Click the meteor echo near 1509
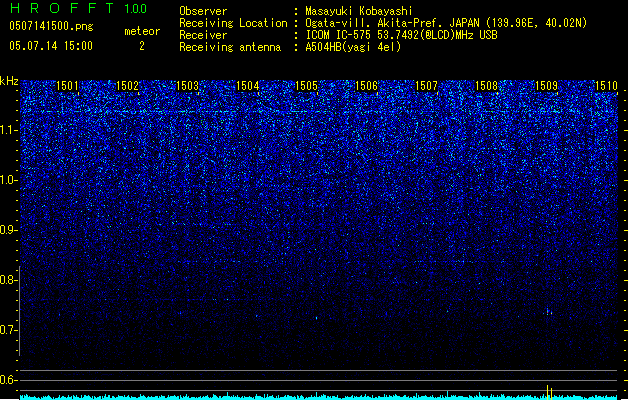 coord(548,312)
